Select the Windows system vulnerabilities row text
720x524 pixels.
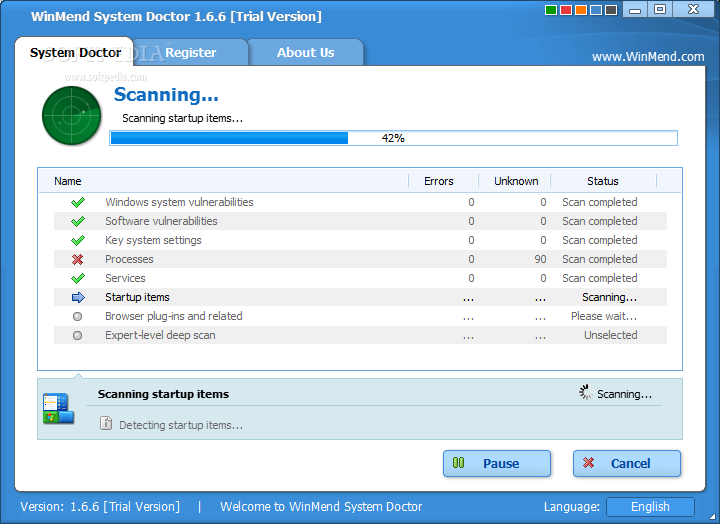(179, 202)
